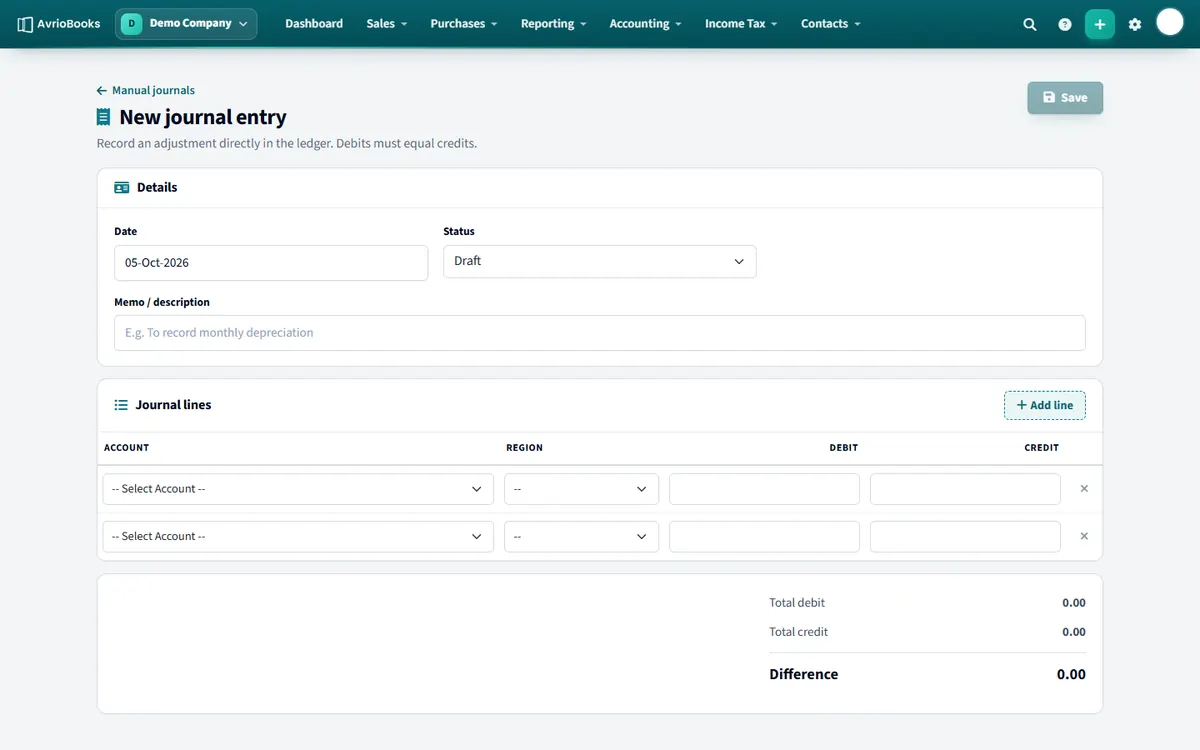Click the Date field

tap(271, 263)
